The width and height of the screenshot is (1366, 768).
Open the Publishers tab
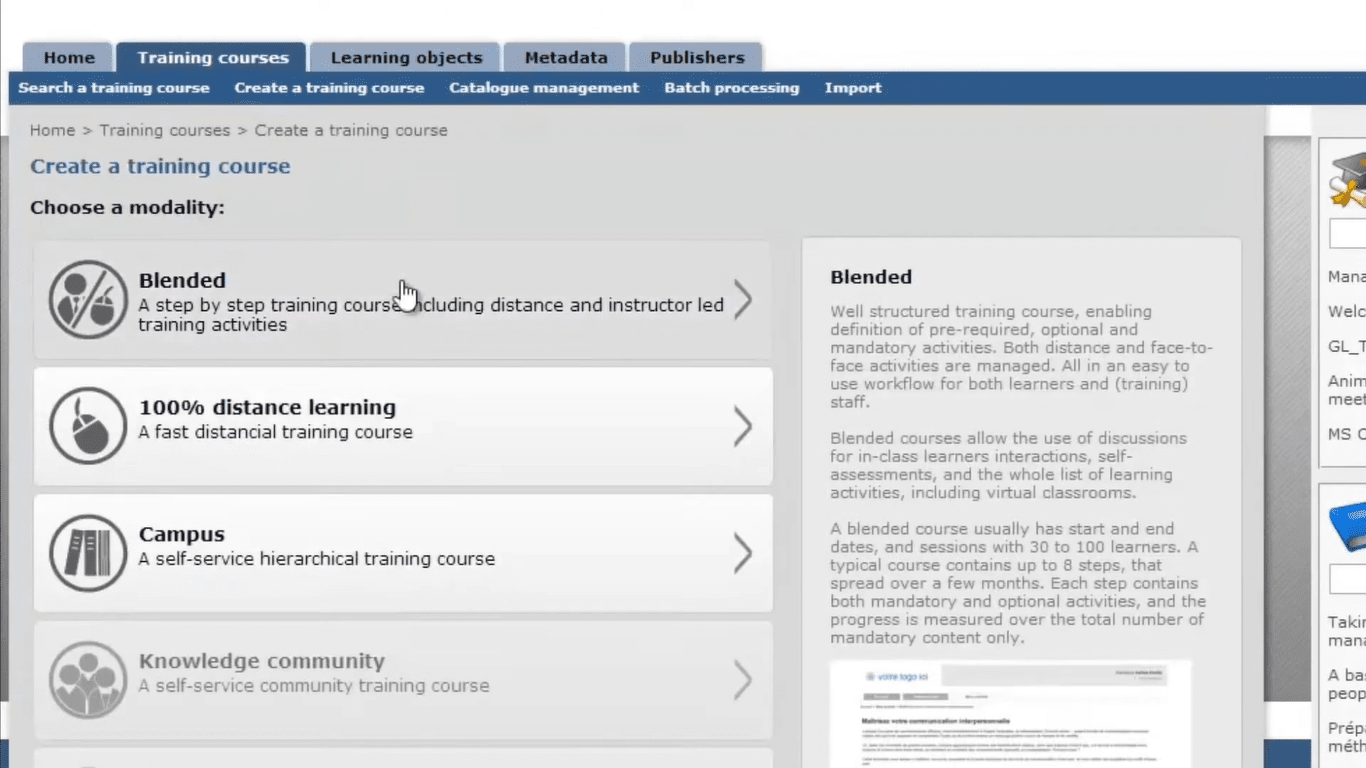695,57
